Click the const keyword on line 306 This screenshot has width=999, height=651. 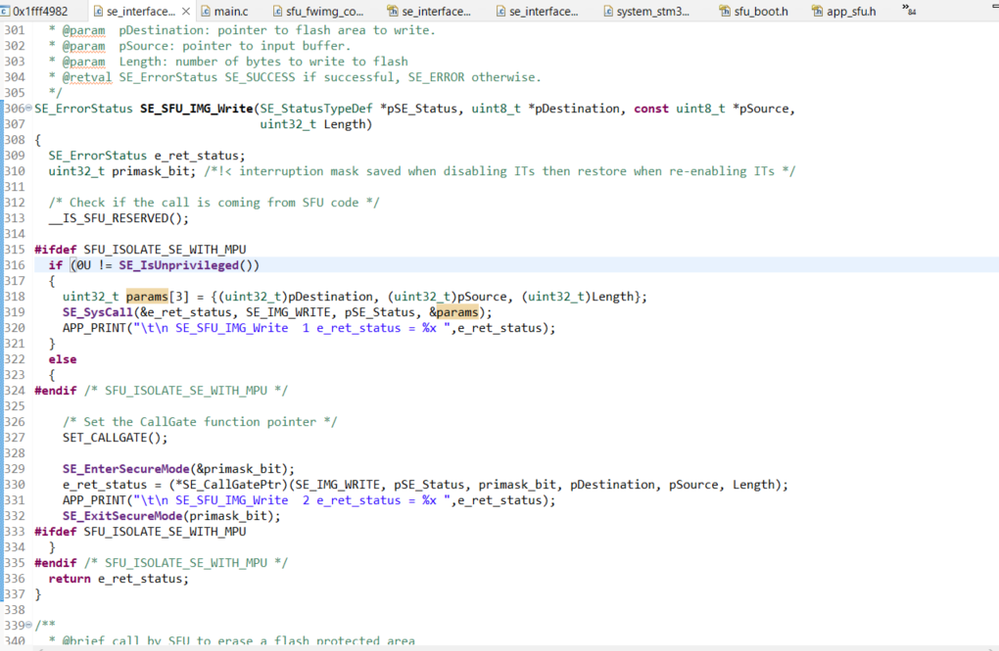[x=651, y=108]
